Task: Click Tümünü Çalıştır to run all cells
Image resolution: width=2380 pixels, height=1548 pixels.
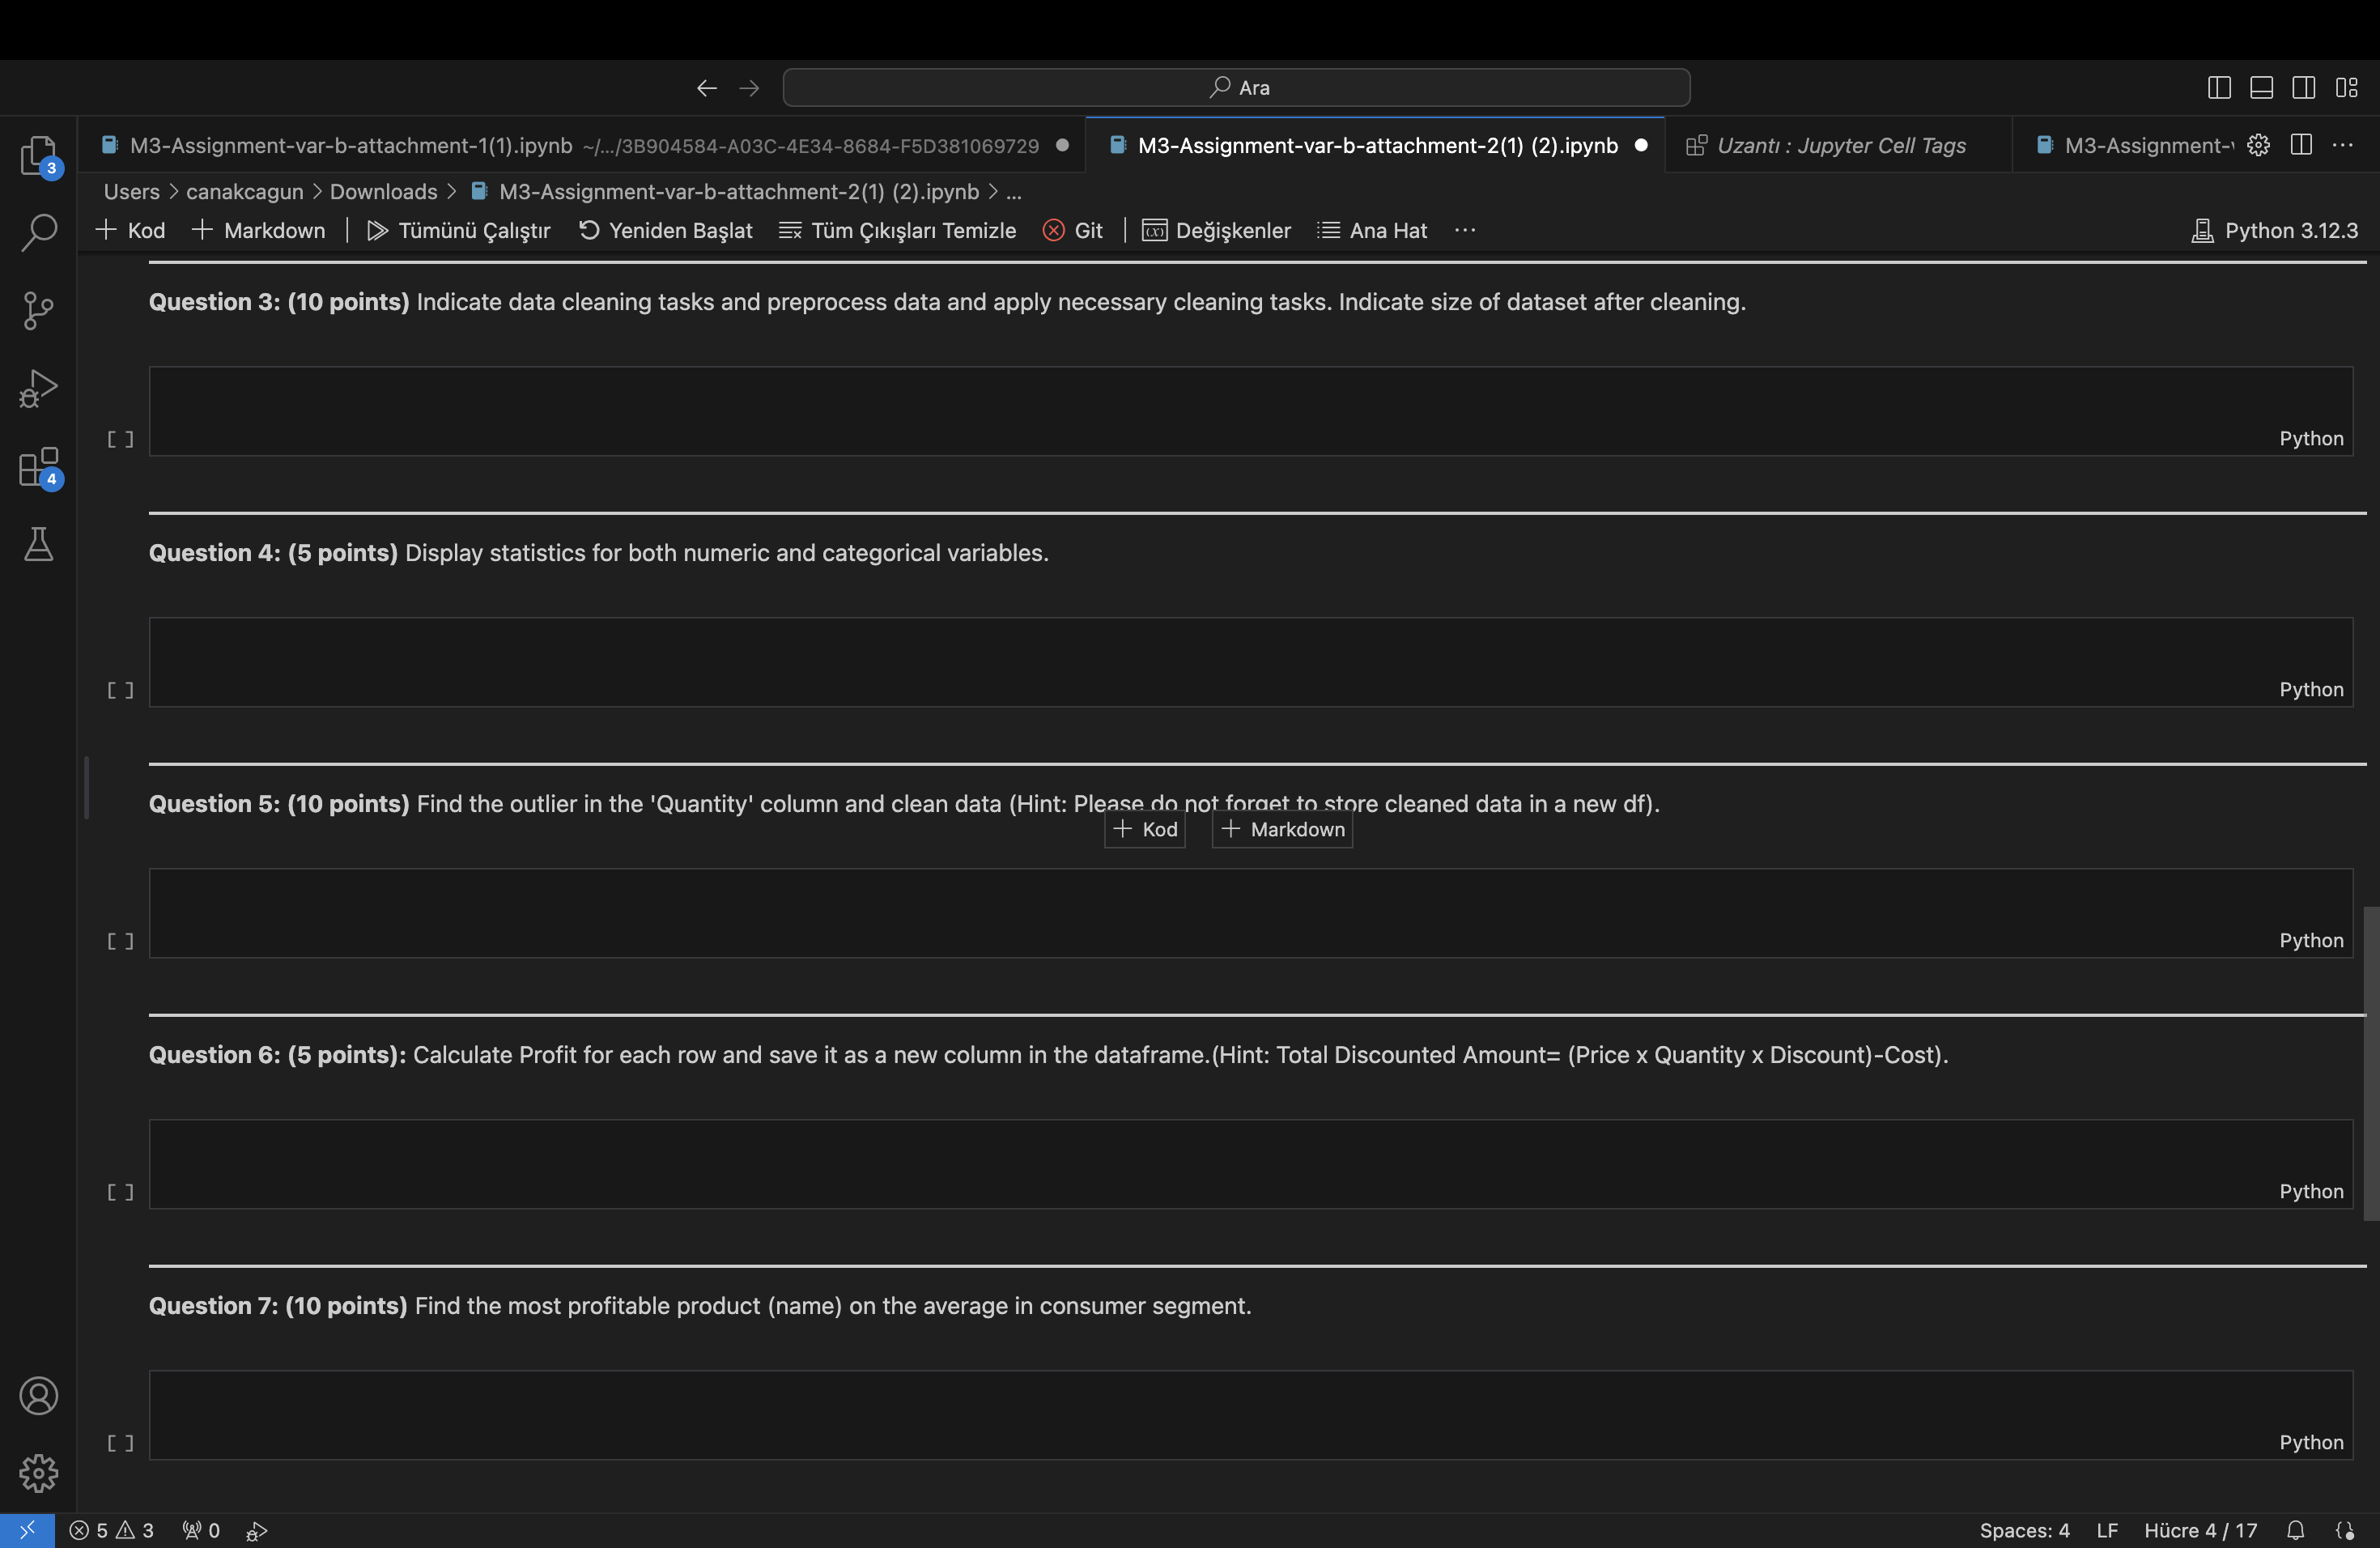Action: pyautogui.click(x=459, y=231)
